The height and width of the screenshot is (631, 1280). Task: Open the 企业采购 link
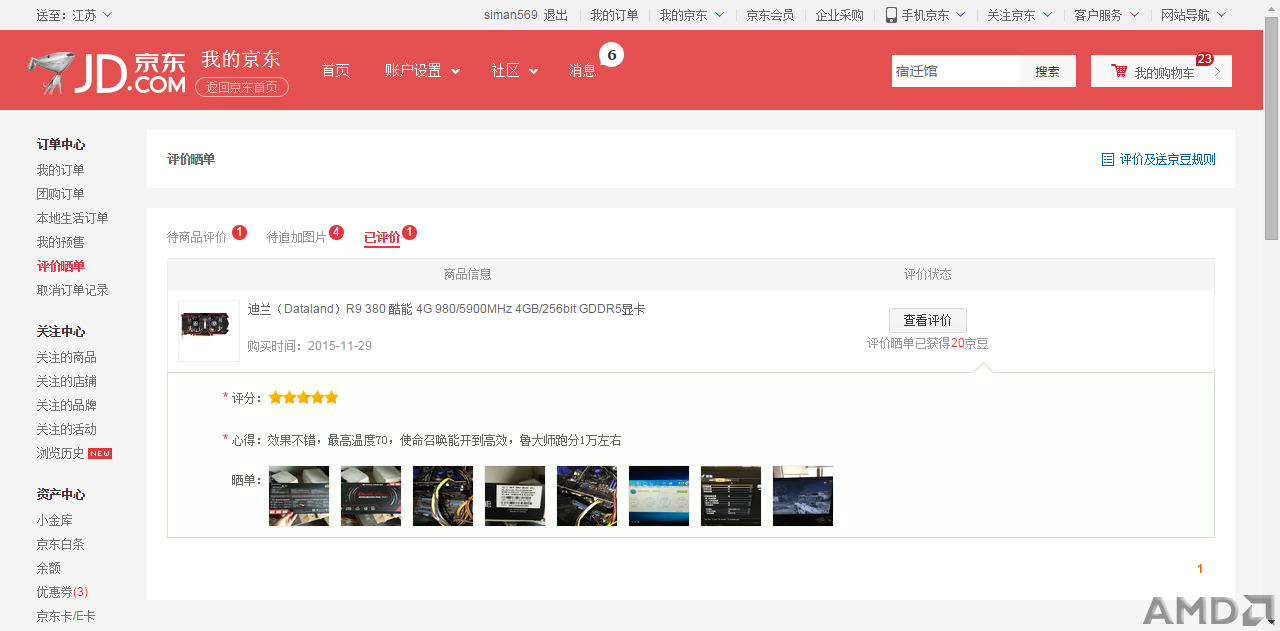click(839, 15)
